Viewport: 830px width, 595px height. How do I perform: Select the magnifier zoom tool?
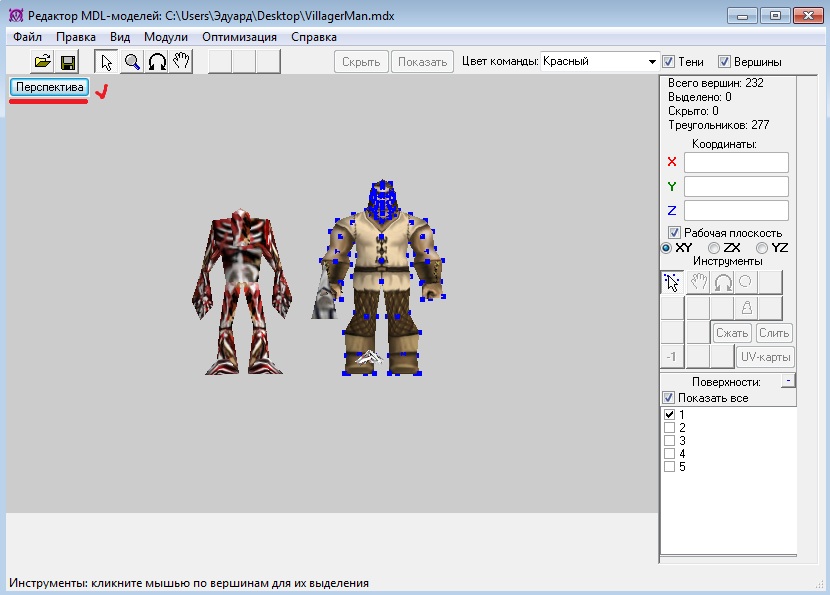pyautogui.click(x=132, y=62)
